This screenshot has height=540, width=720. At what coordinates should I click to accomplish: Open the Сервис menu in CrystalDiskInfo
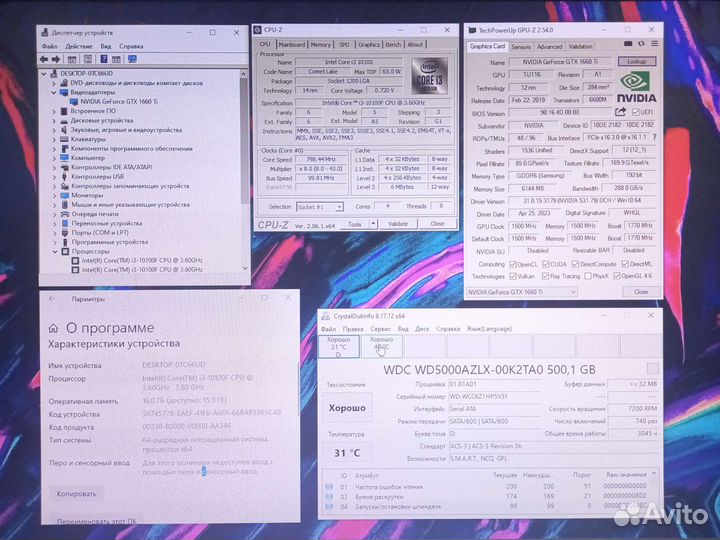380,329
